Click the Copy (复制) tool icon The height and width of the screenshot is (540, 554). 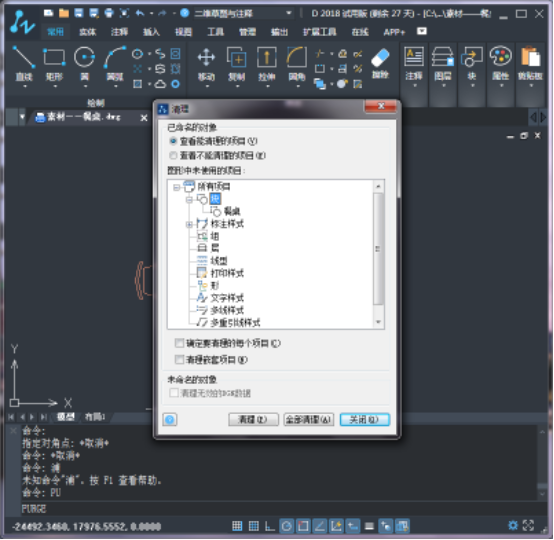click(237, 64)
